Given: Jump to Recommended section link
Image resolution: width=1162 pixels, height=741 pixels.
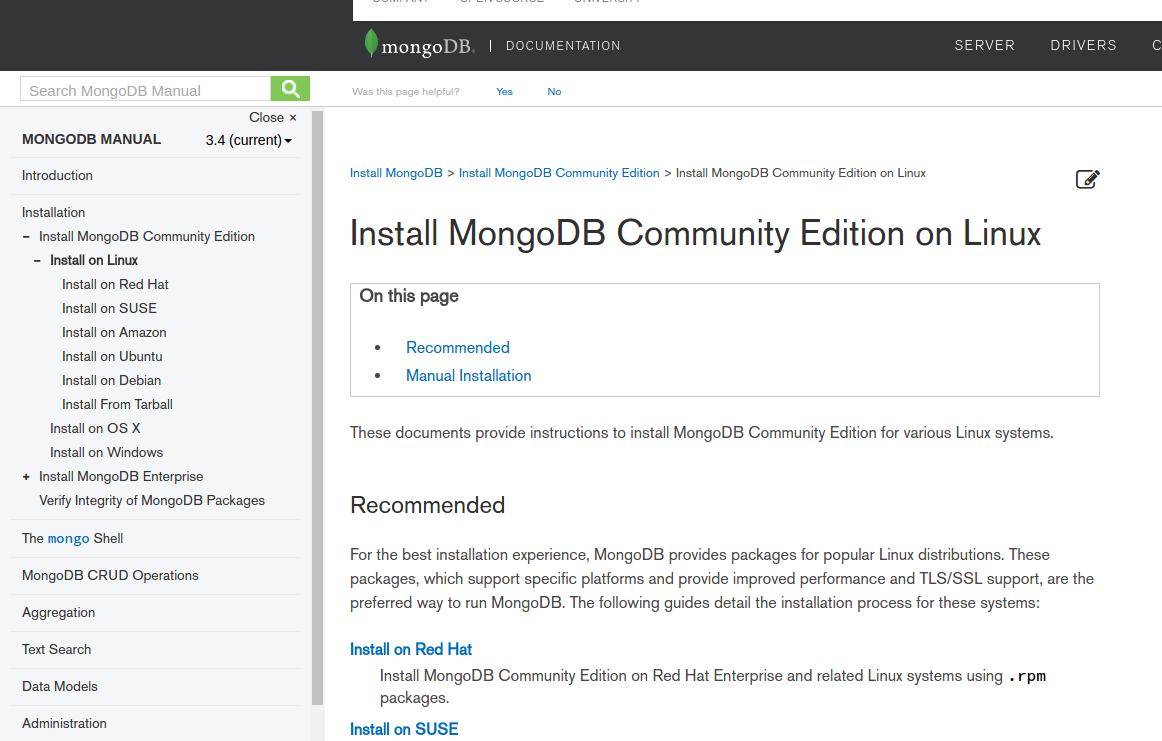Looking at the screenshot, I should coord(457,348).
